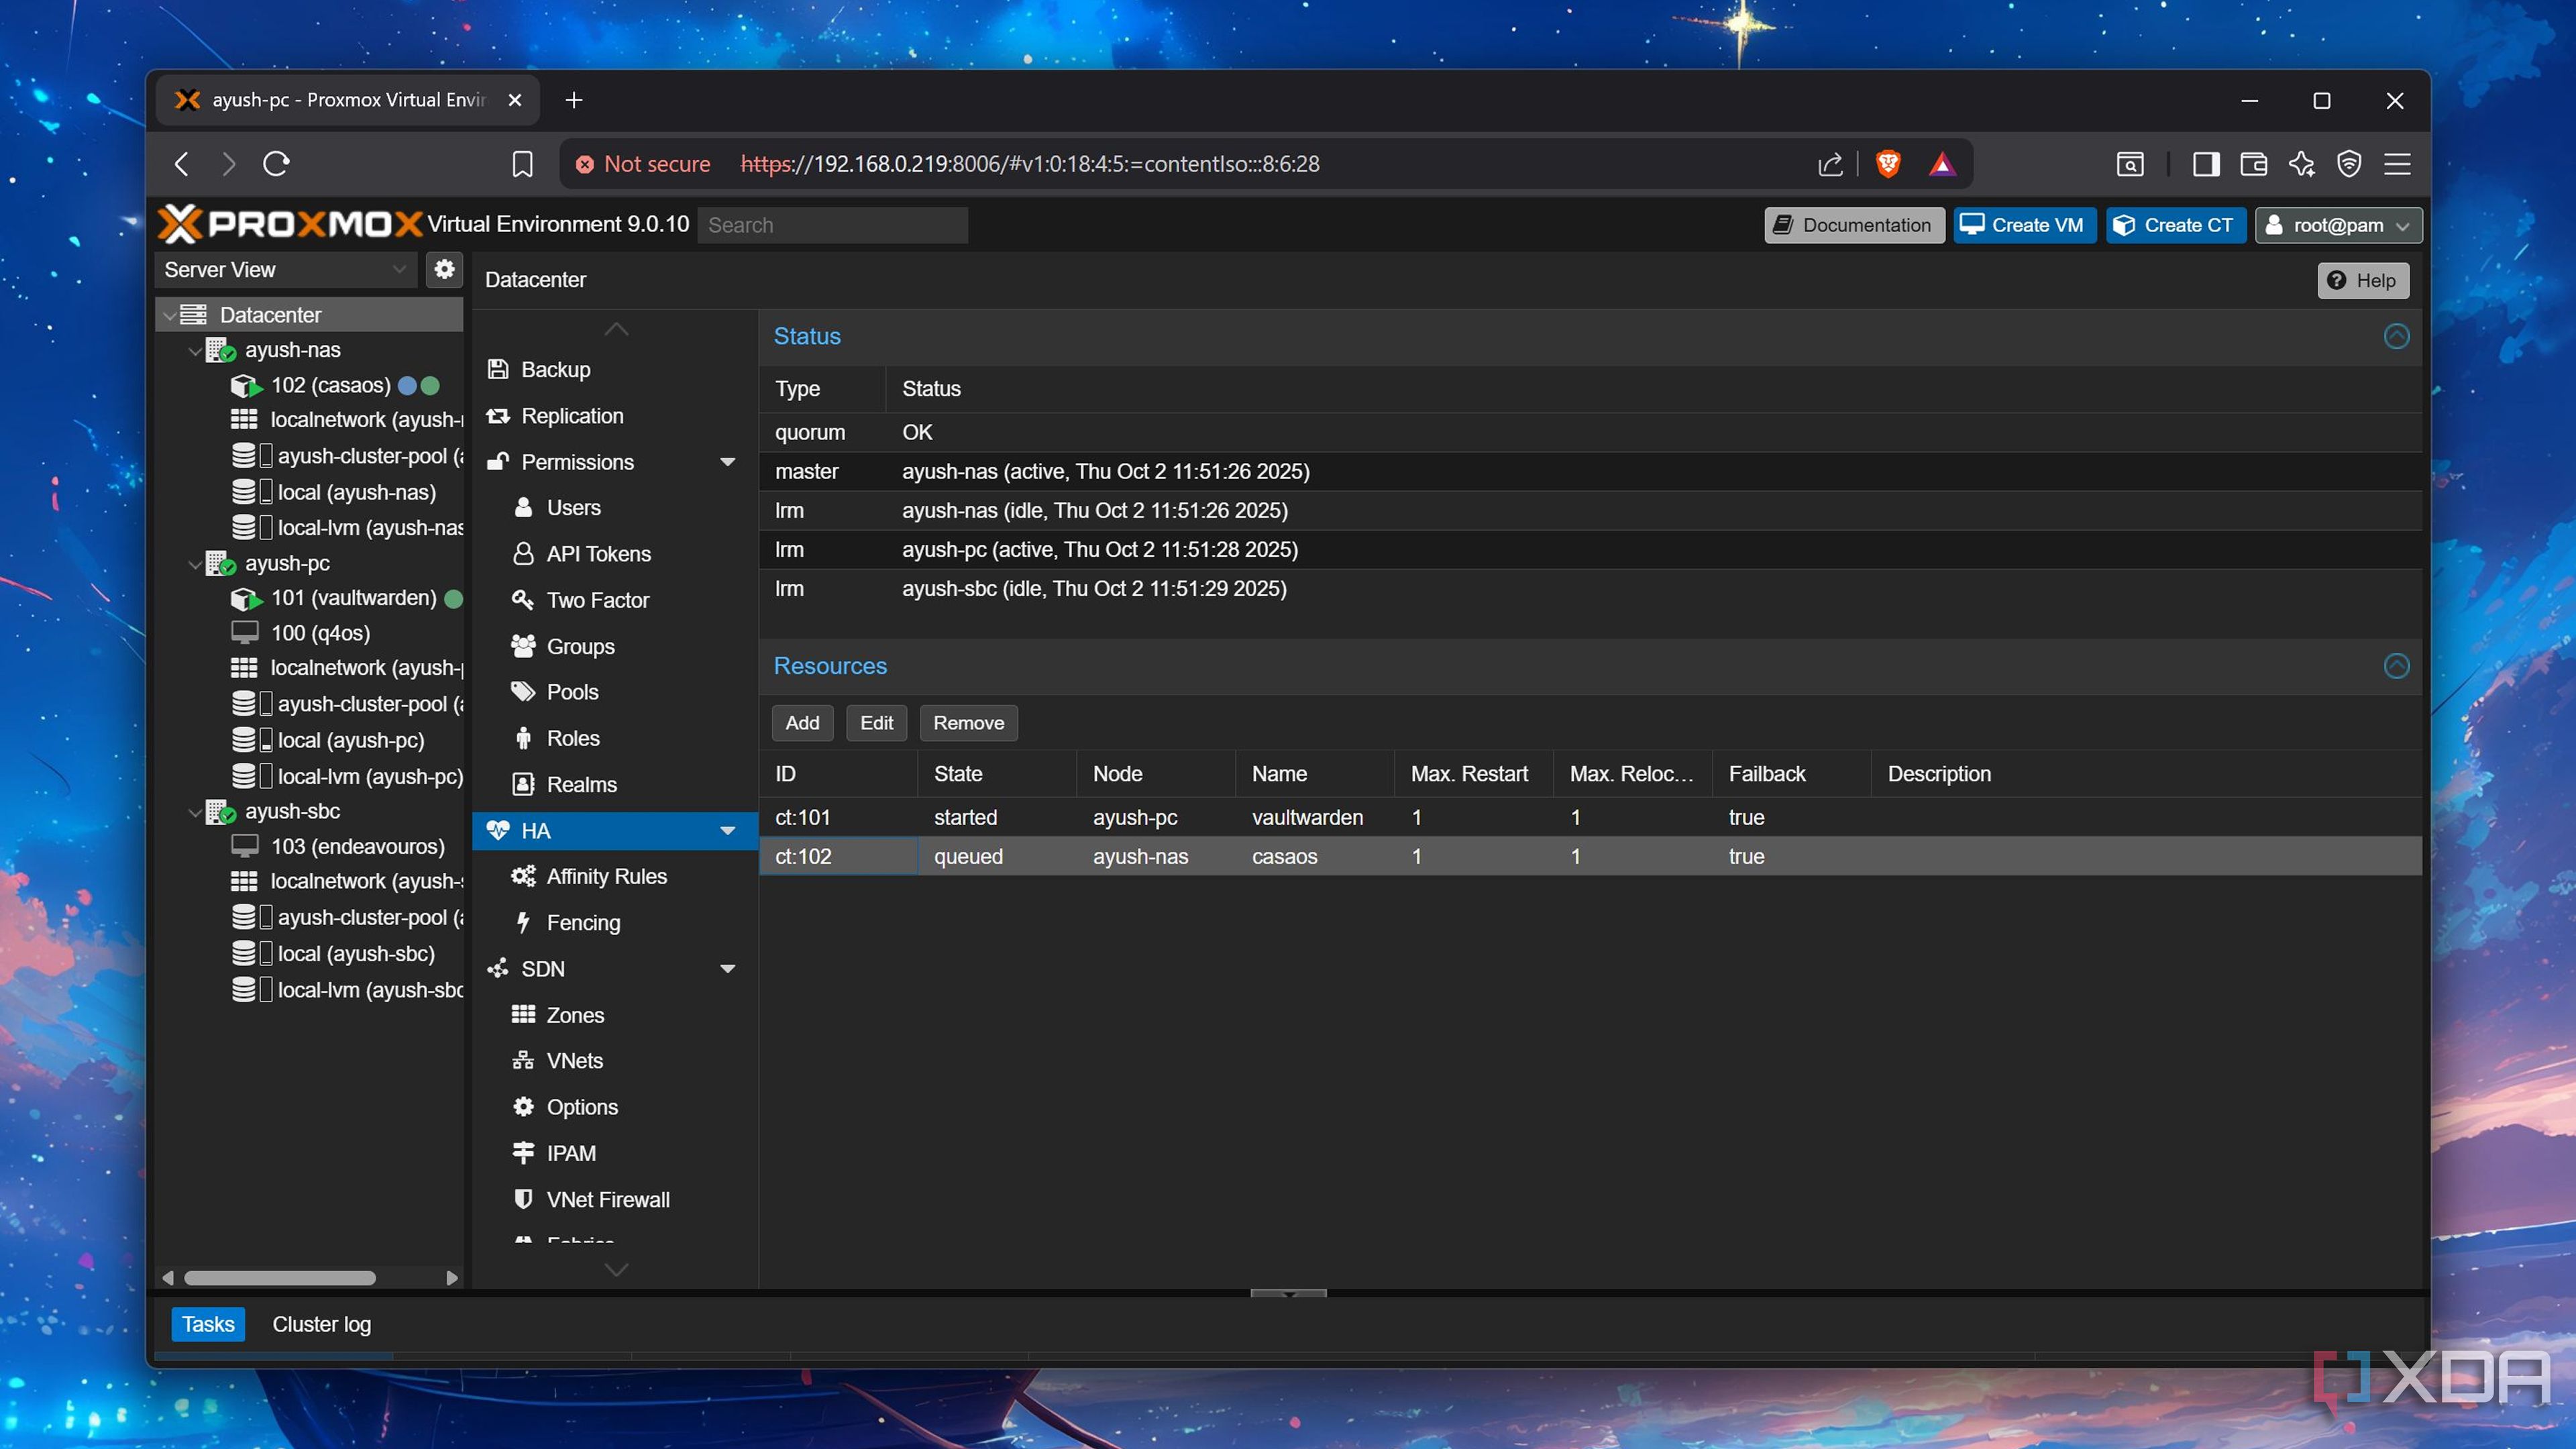Open Two Factor settings

(x=614, y=600)
